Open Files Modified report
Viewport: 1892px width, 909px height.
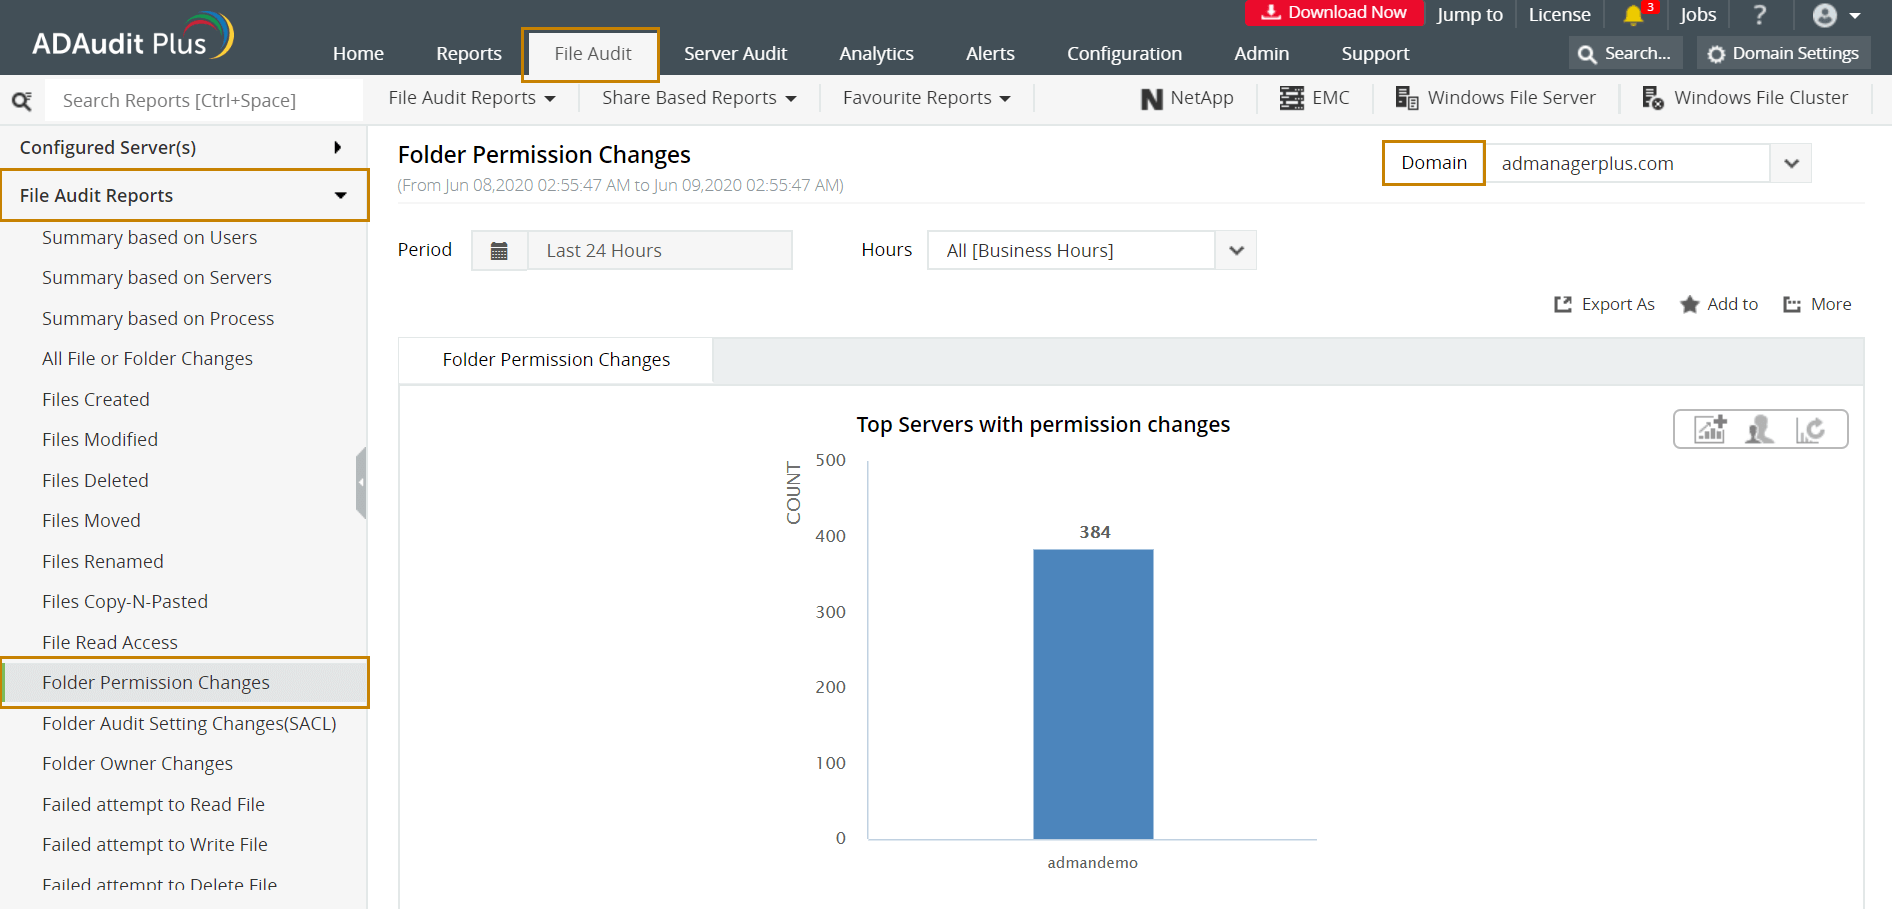coord(100,440)
